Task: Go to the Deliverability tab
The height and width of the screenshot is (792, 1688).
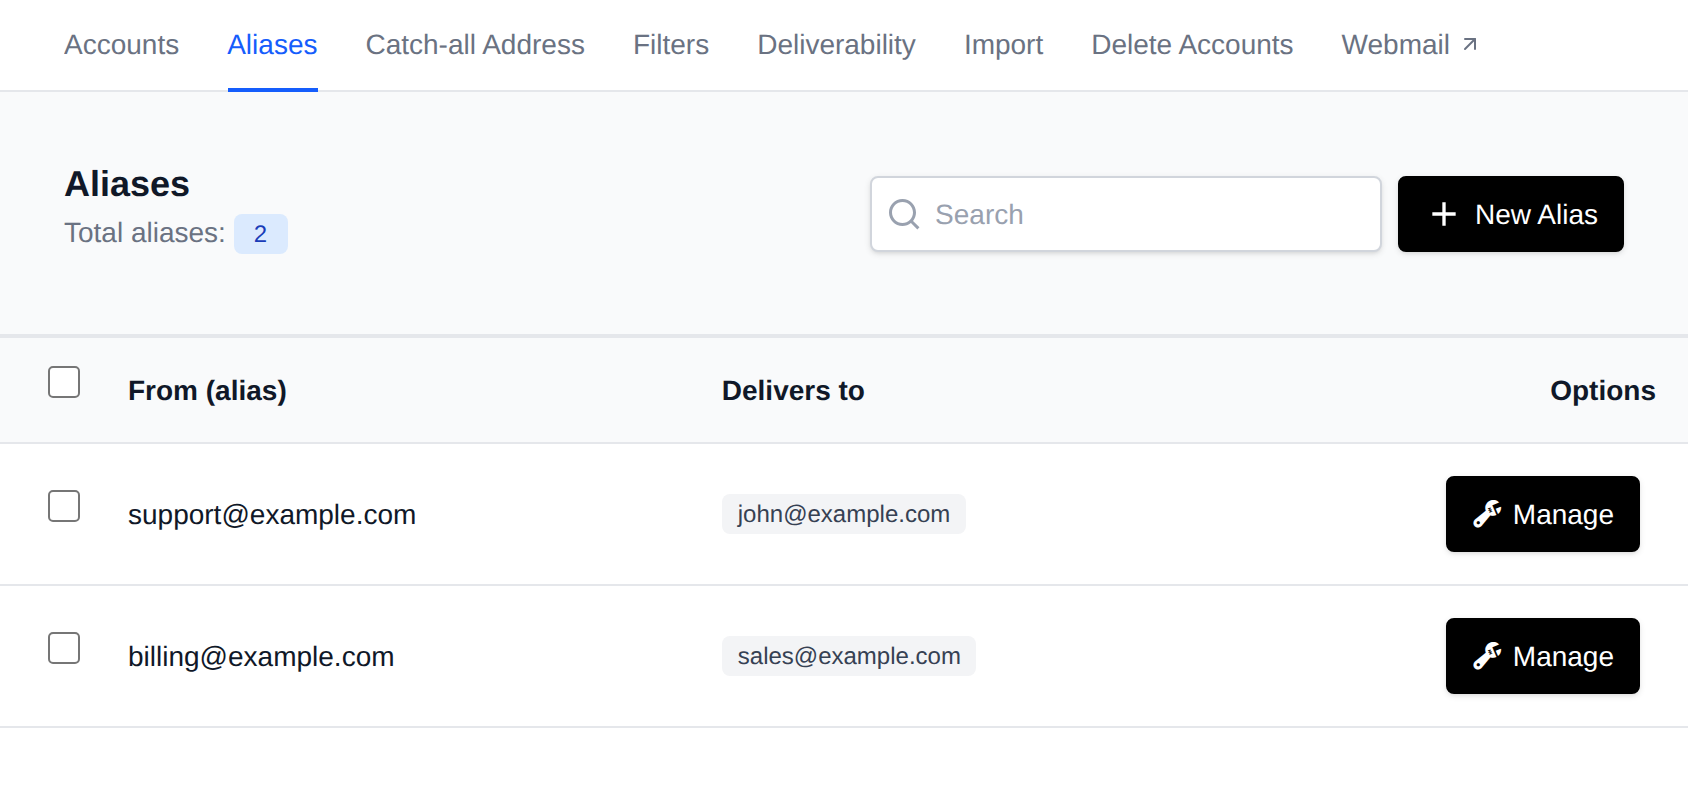Action: click(x=836, y=45)
